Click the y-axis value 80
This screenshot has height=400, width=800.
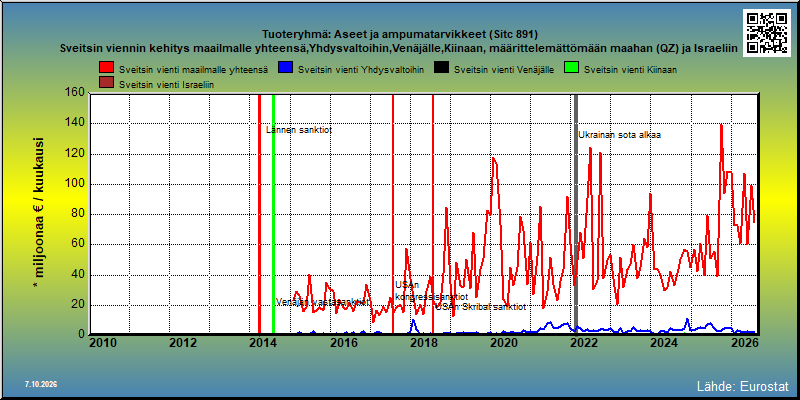tap(78, 214)
